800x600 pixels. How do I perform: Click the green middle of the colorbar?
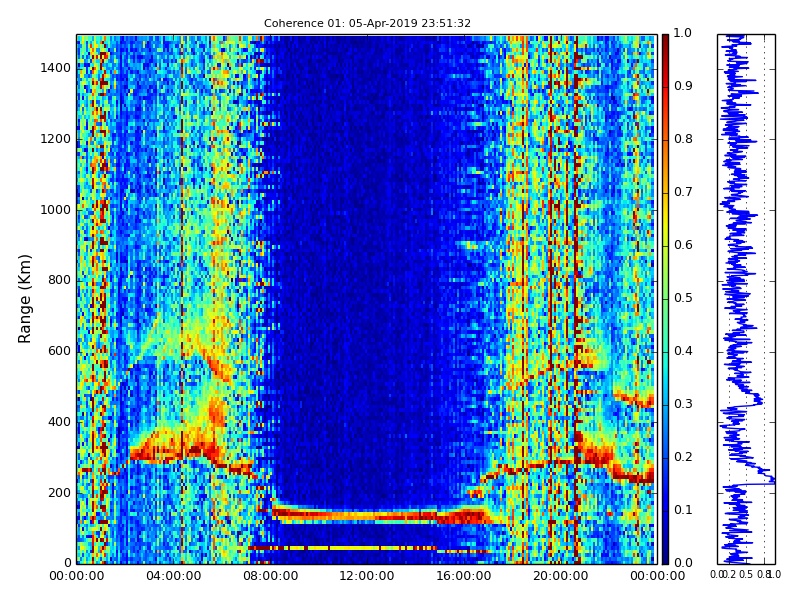pos(665,299)
